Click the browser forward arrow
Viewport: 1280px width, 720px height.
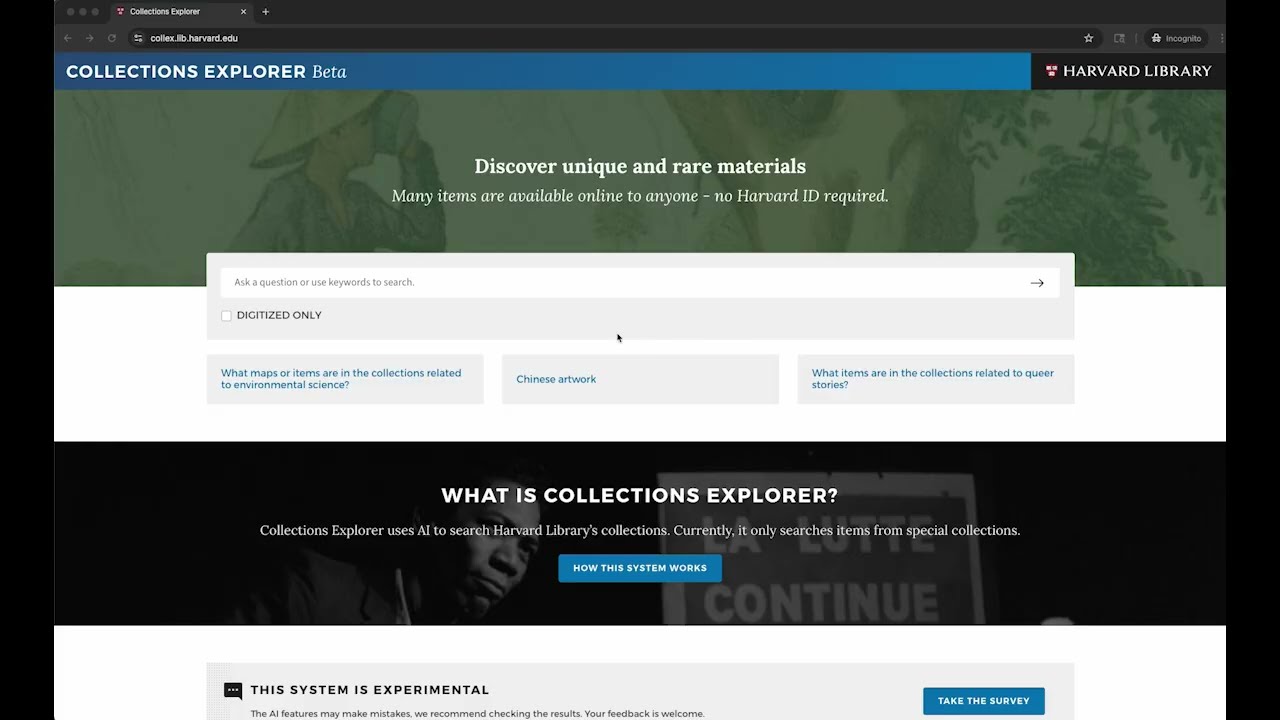click(x=90, y=38)
